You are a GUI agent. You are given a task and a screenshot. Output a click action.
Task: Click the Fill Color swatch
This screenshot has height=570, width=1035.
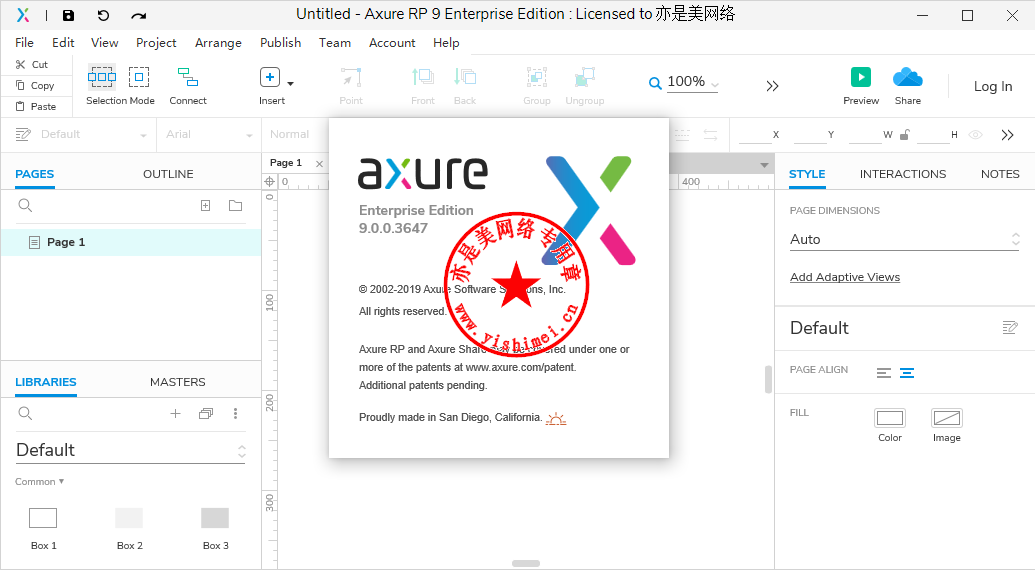[x=890, y=418]
